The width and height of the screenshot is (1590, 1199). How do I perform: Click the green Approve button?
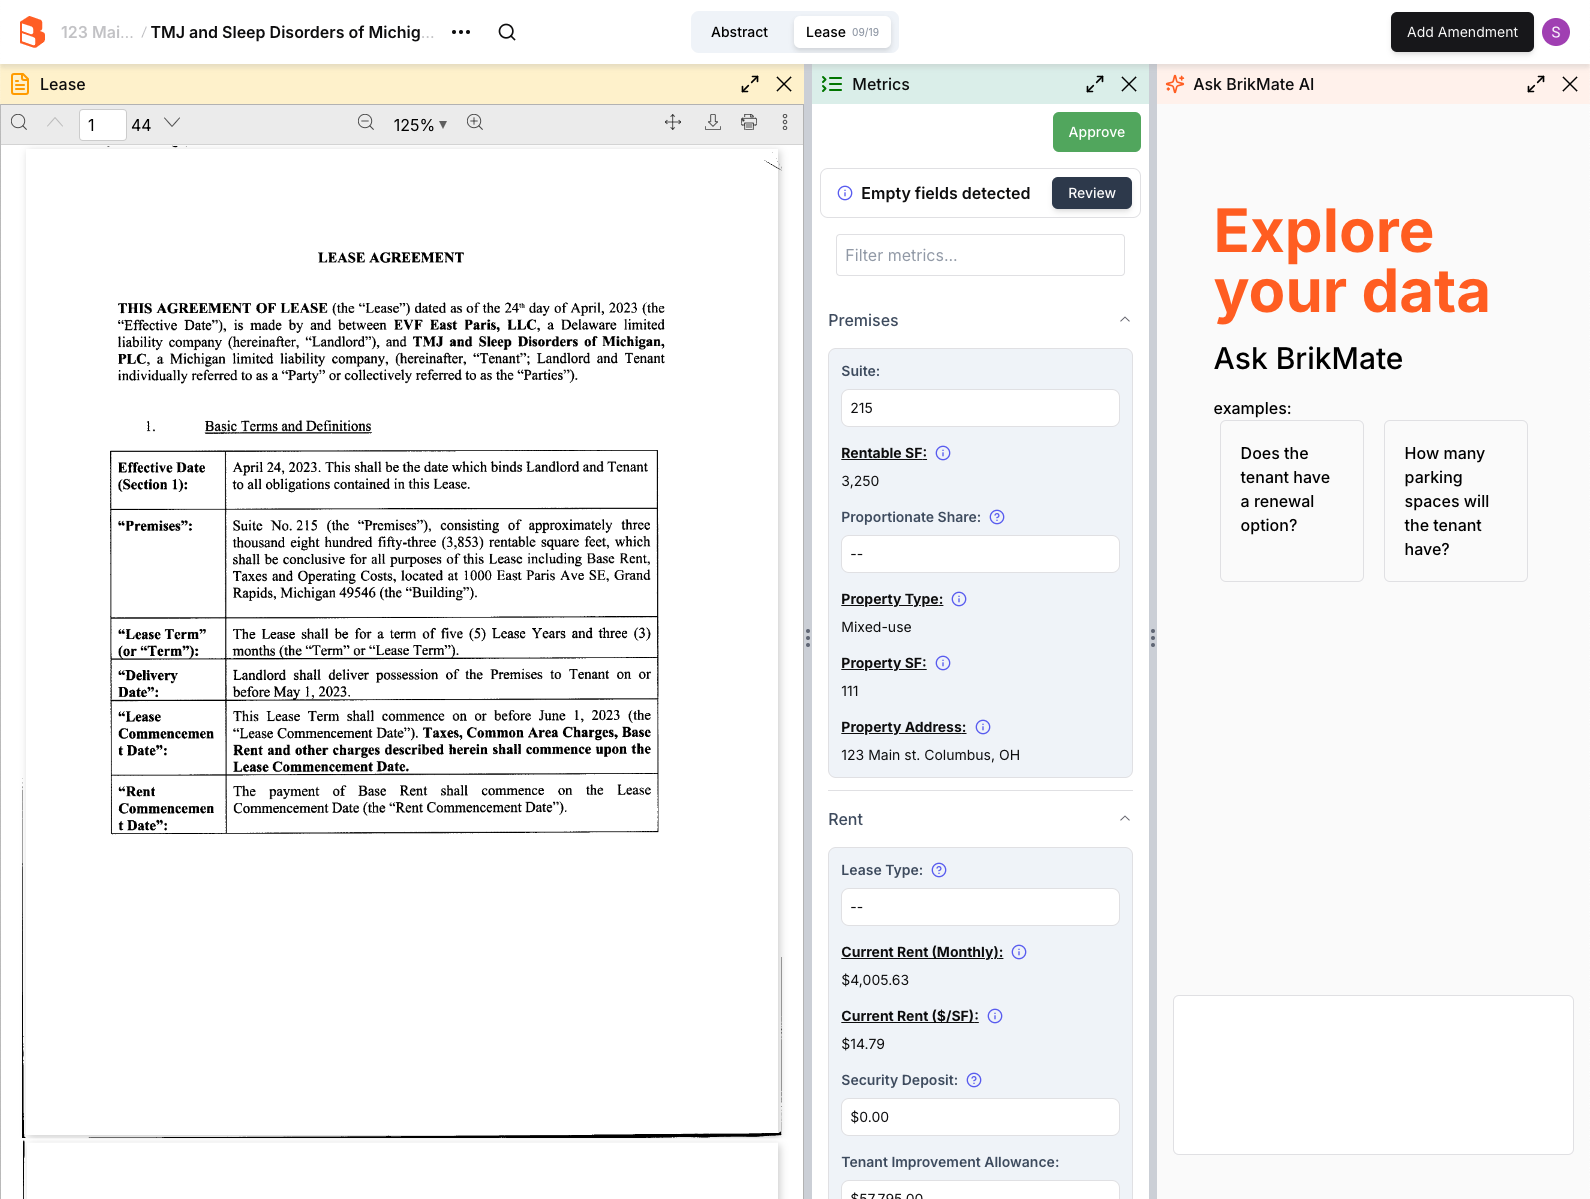[1096, 132]
